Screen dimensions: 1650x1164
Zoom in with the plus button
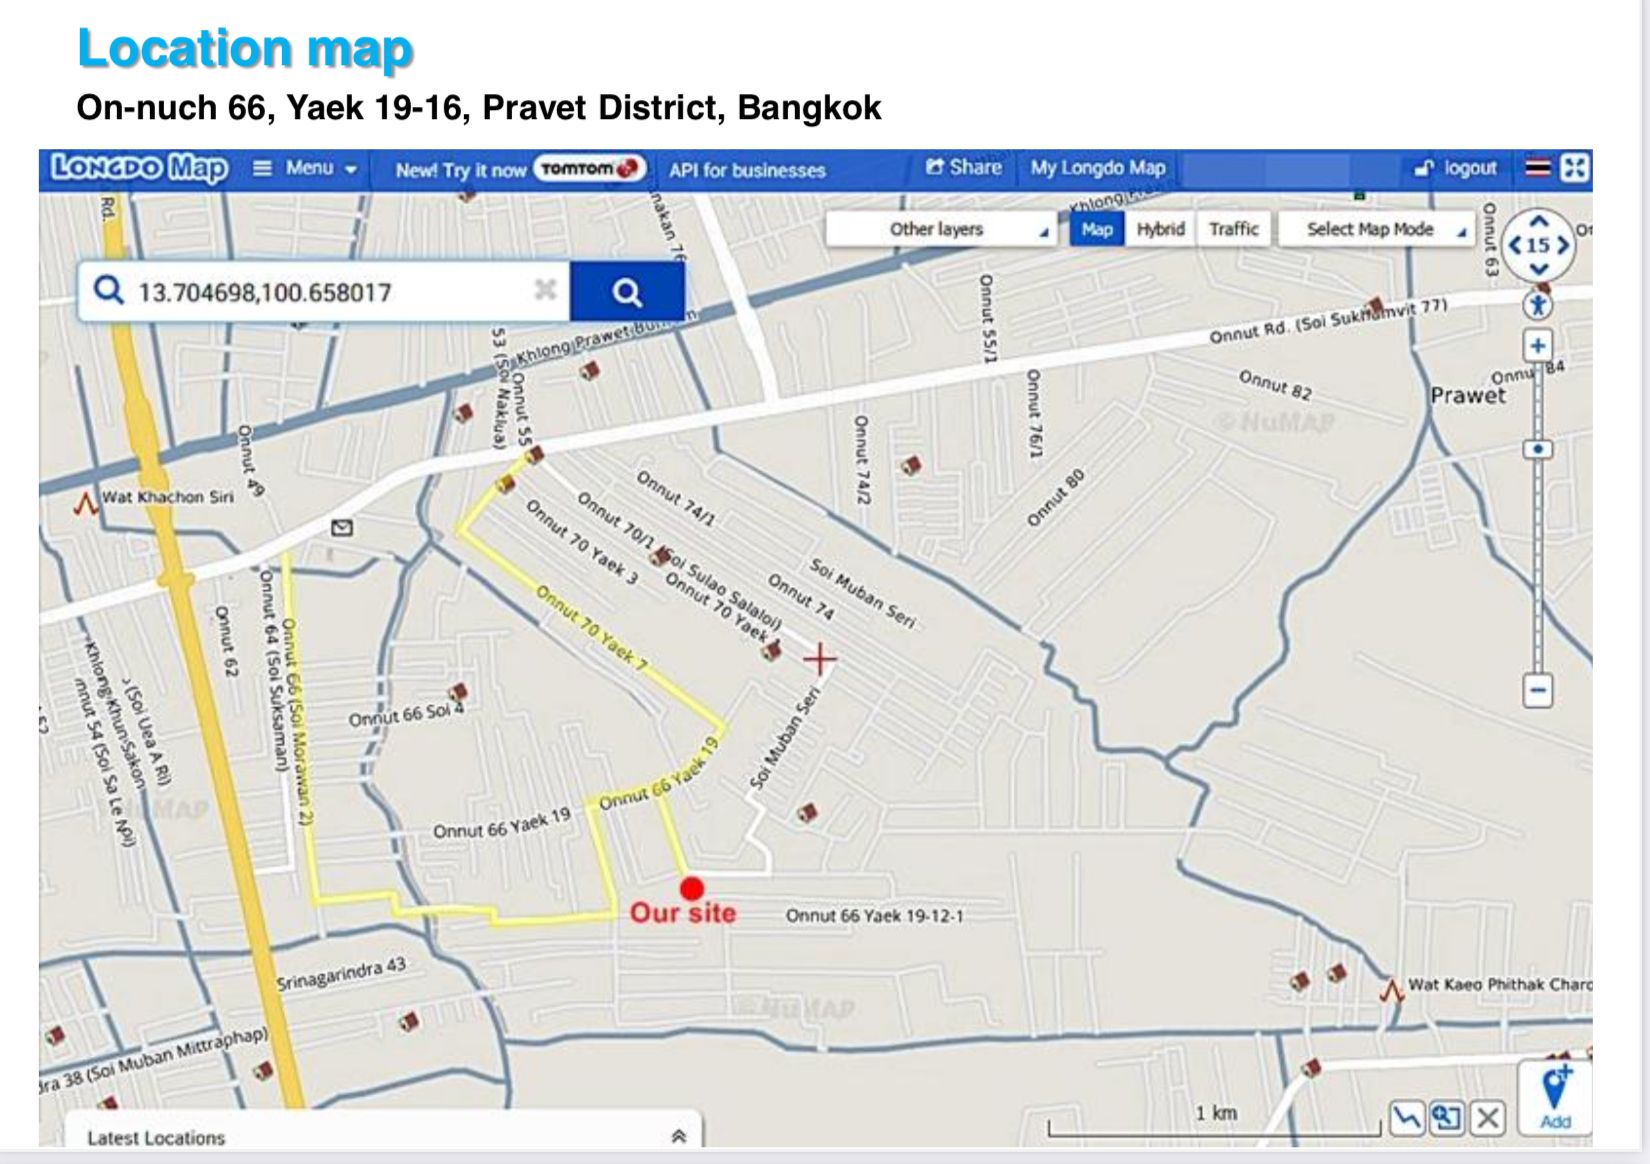(x=1538, y=346)
